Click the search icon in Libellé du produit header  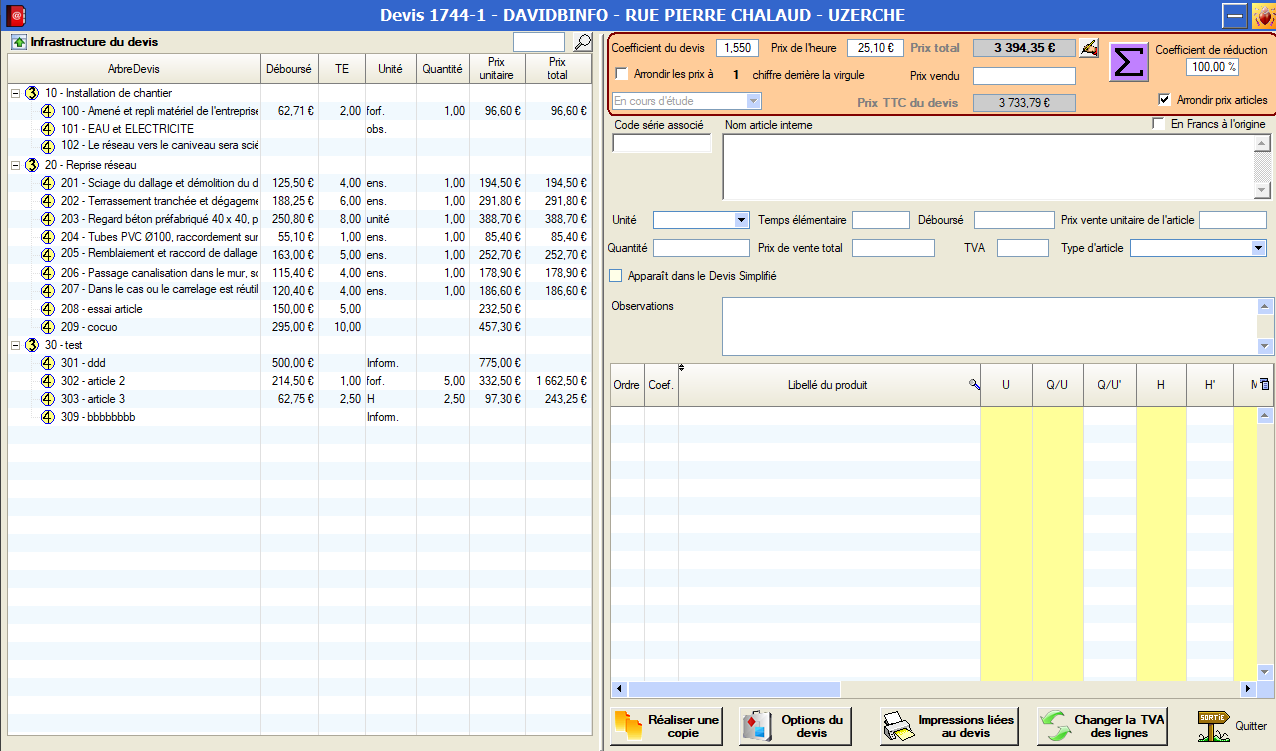974,385
